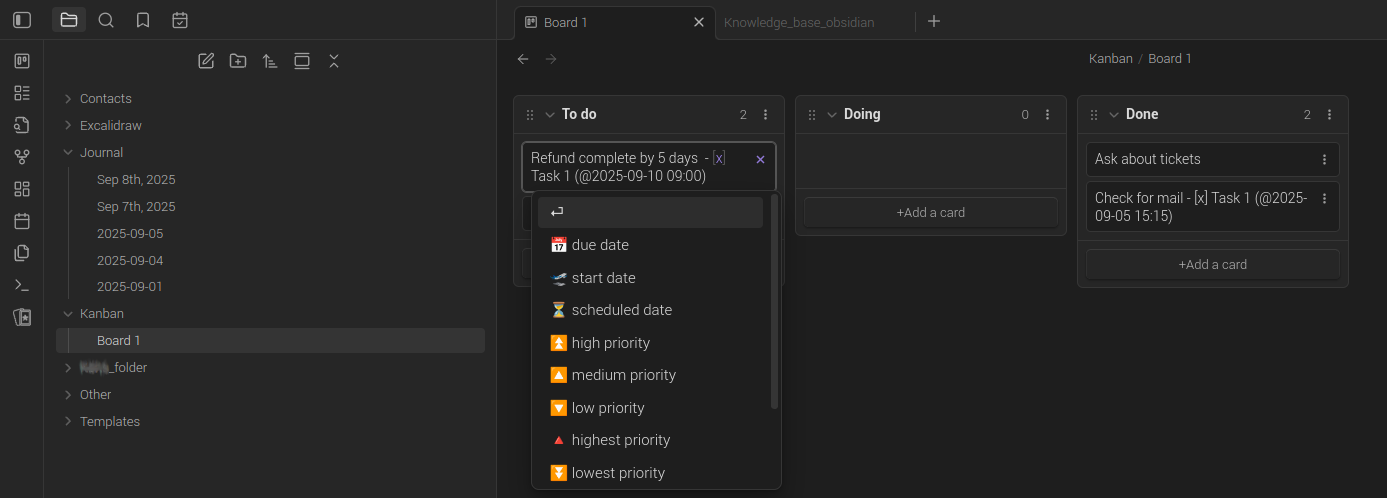Open the To do list options menu
Image resolution: width=1387 pixels, height=498 pixels.
click(x=766, y=115)
